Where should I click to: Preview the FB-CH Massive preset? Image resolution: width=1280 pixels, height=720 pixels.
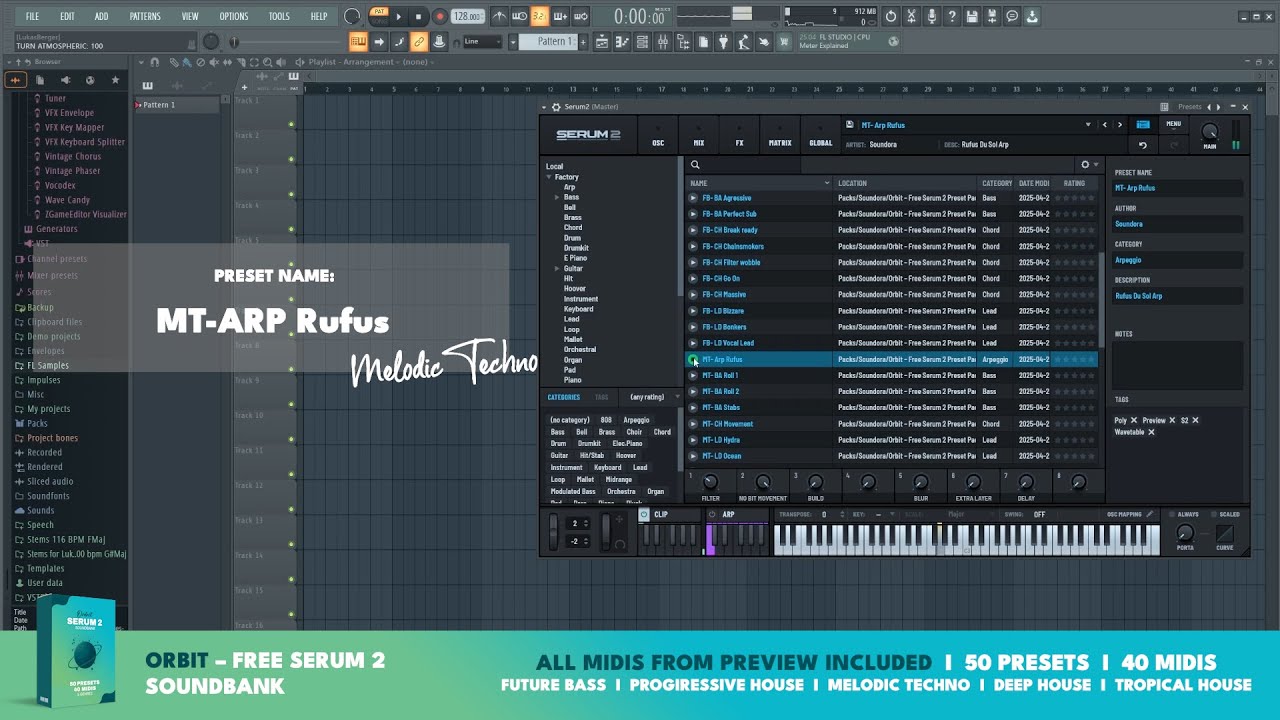pos(693,295)
